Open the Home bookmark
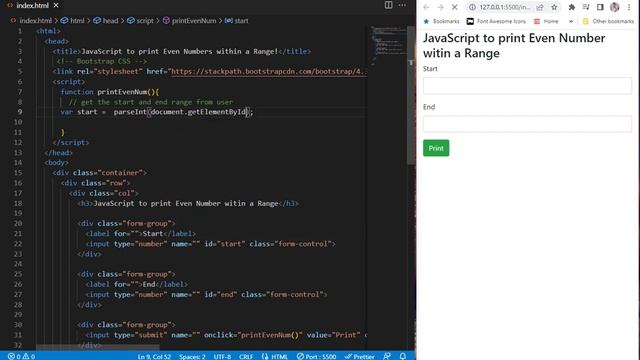640x360 pixels. pos(546,21)
